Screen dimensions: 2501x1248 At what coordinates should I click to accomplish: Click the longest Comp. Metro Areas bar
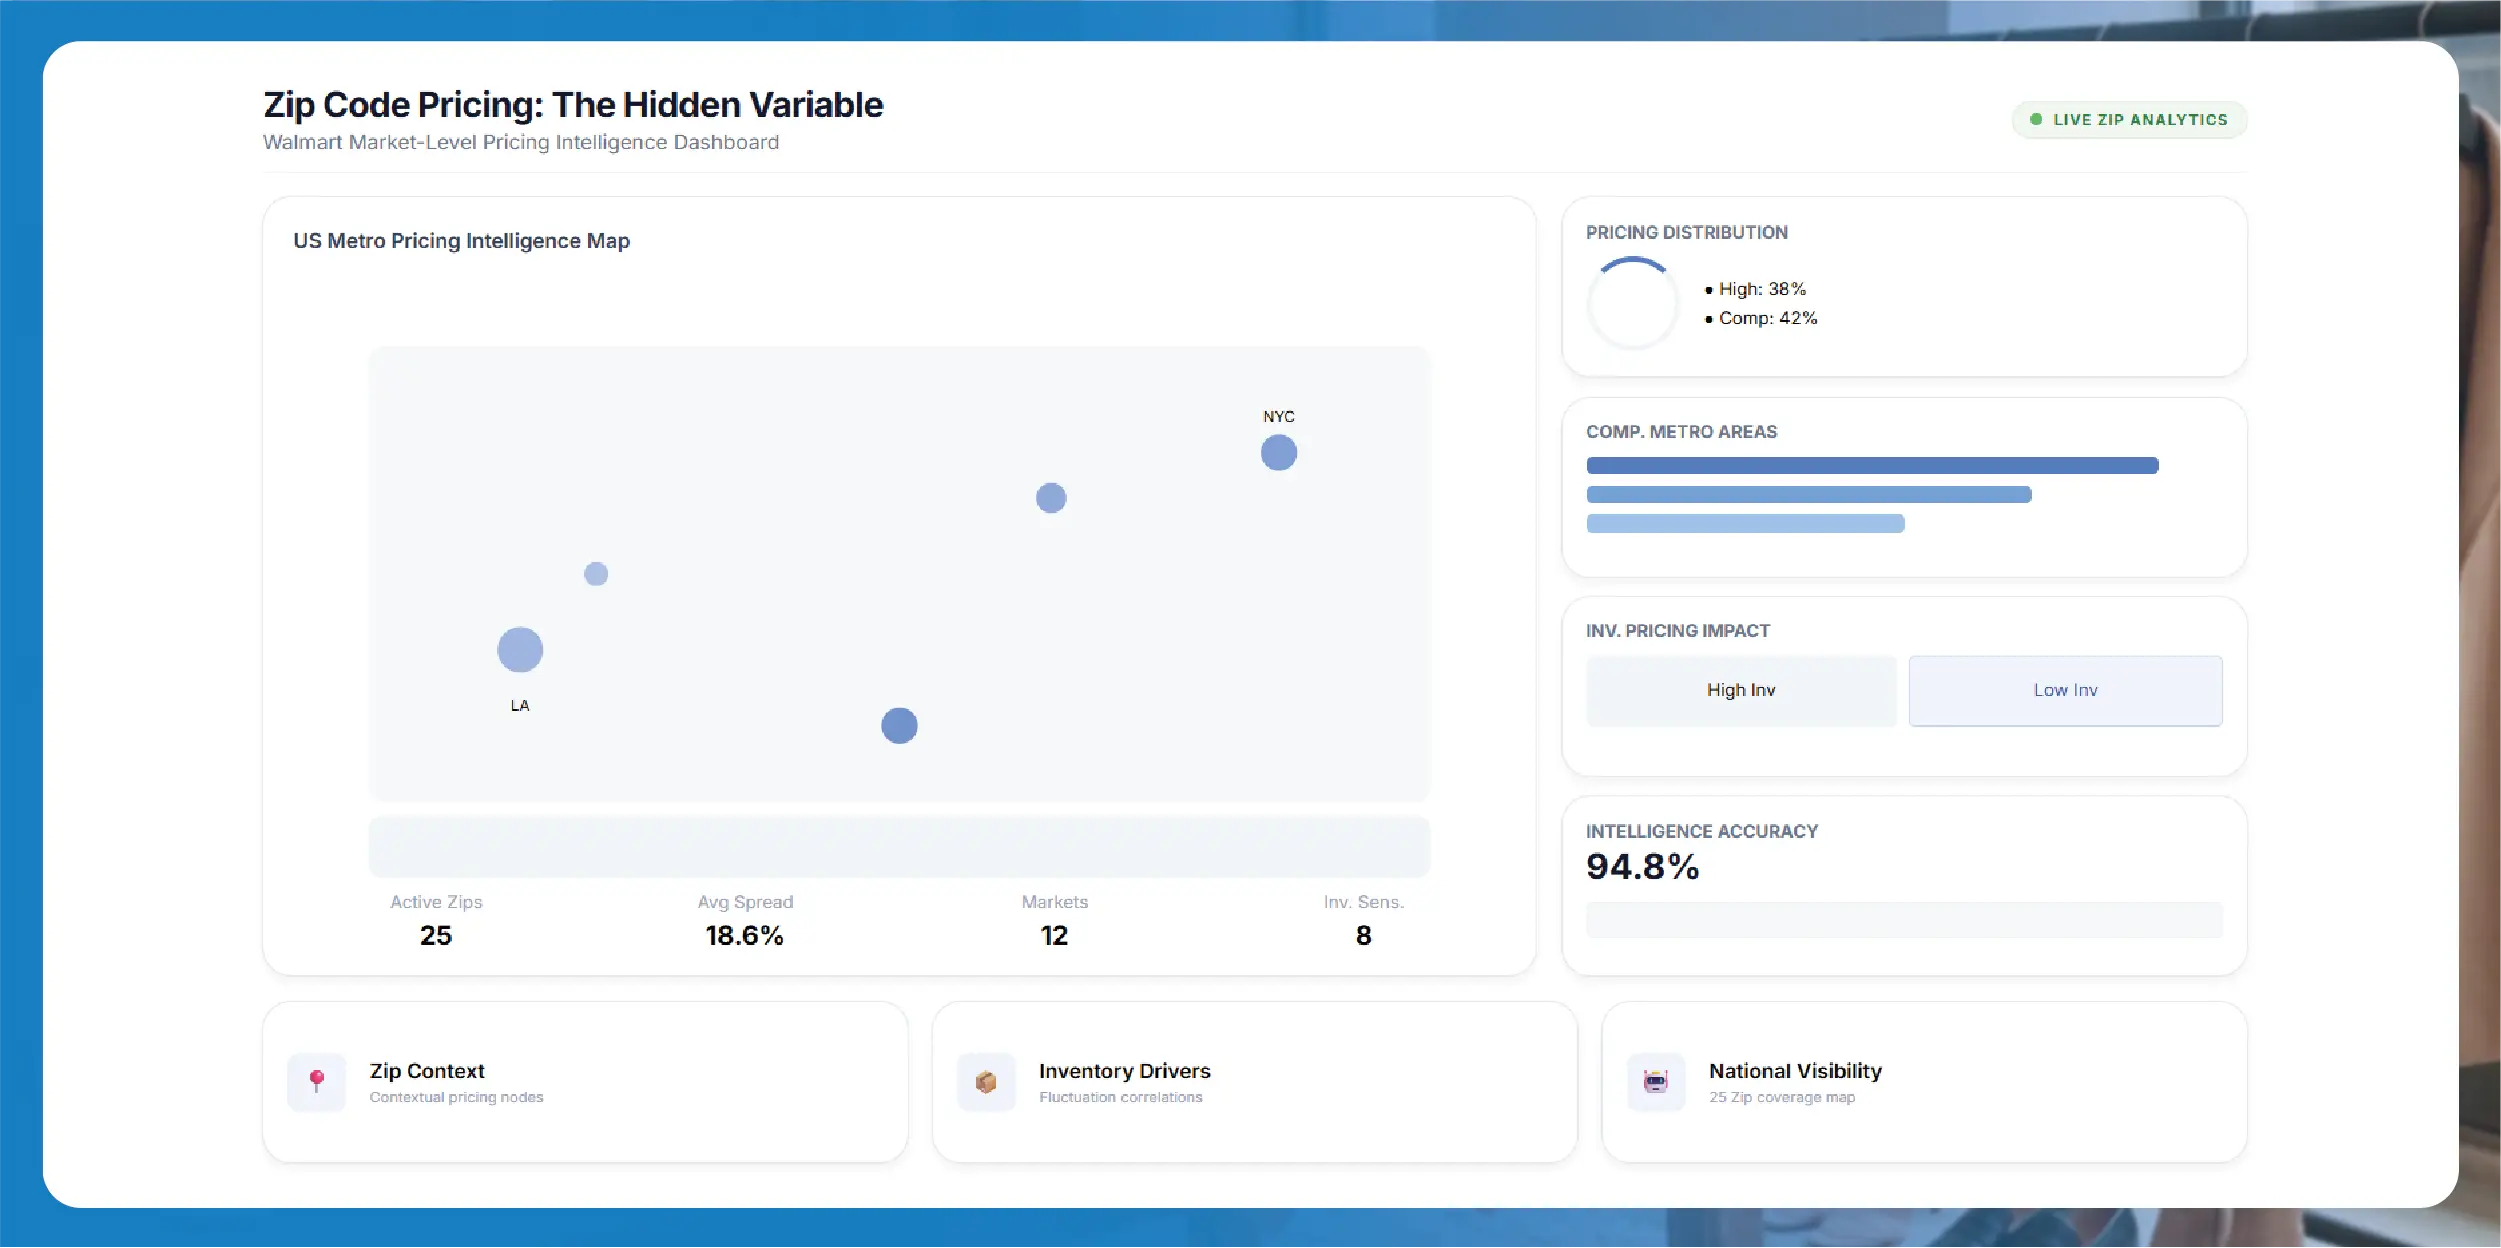click(1872, 465)
